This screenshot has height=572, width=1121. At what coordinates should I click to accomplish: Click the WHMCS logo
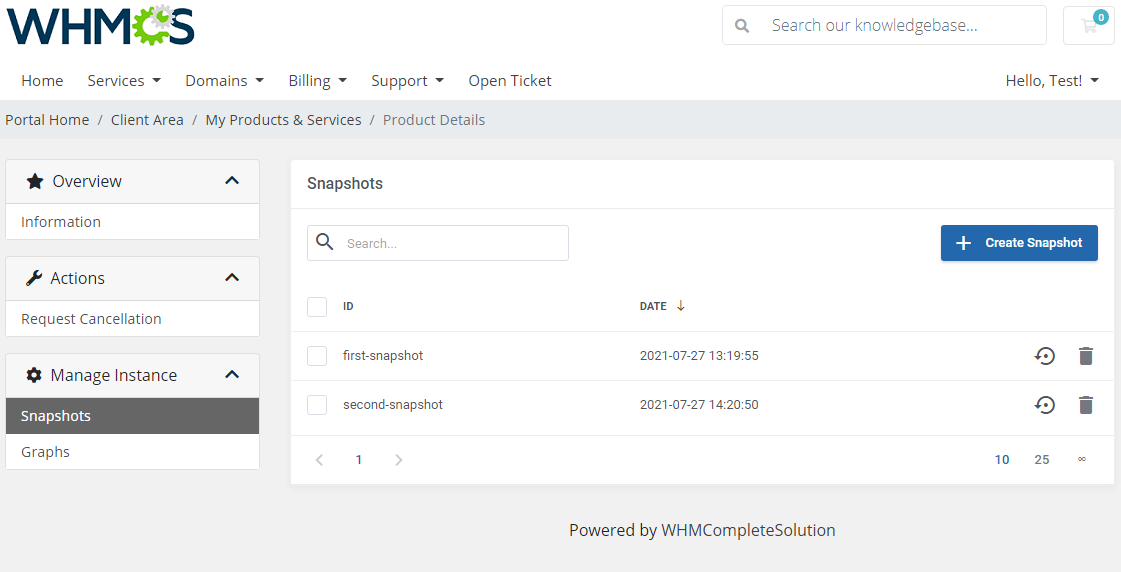pos(101,26)
